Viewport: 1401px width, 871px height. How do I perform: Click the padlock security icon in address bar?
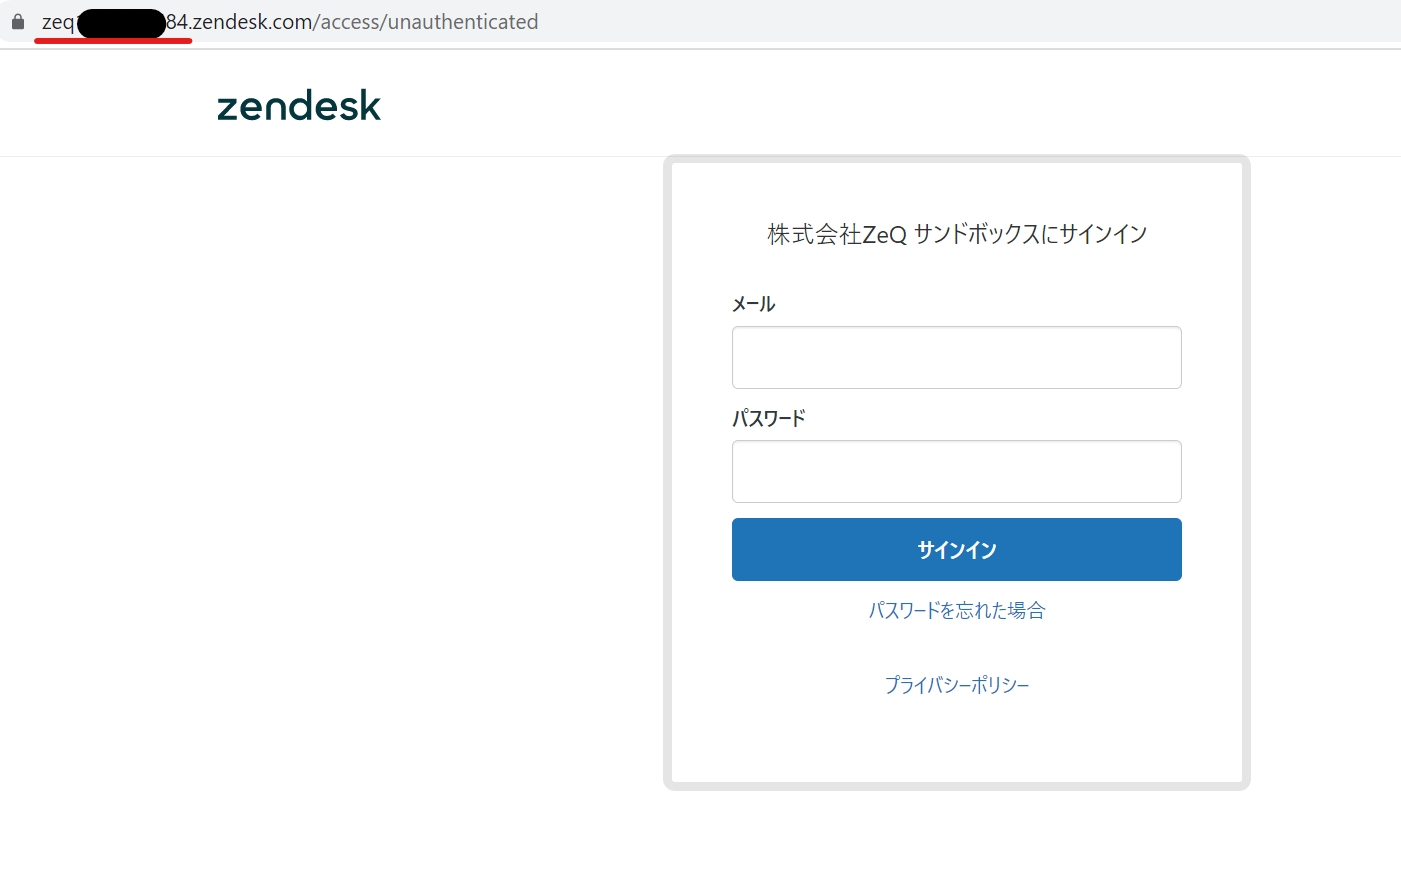[x=17, y=20]
